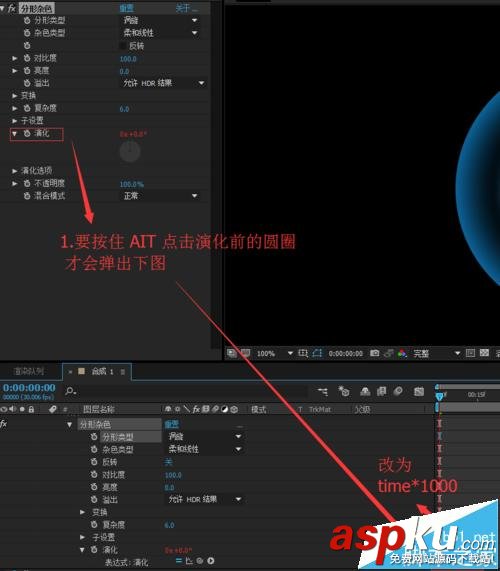Open 杂色类型 dropdown in effect controls
The height and width of the screenshot is (571, 500).
point(161,33)
